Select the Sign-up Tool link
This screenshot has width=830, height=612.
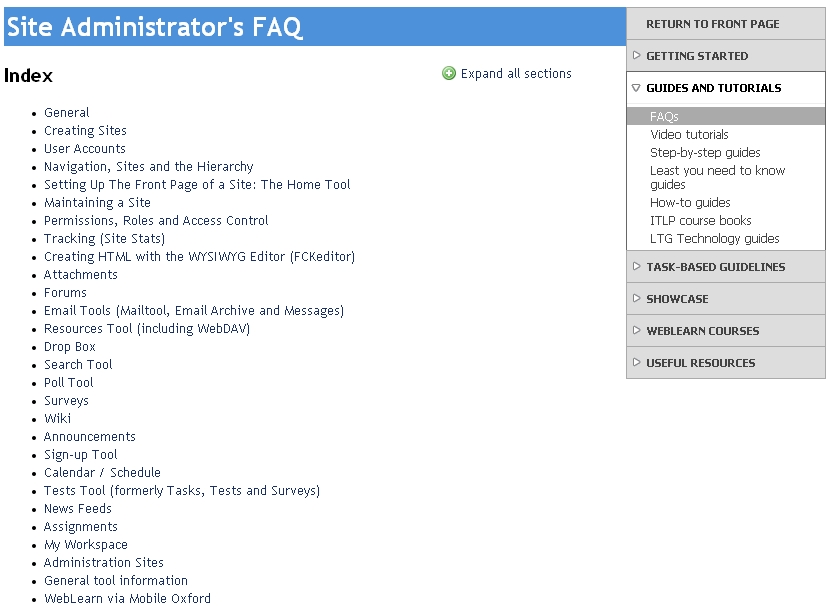click(x=80, y=455)
